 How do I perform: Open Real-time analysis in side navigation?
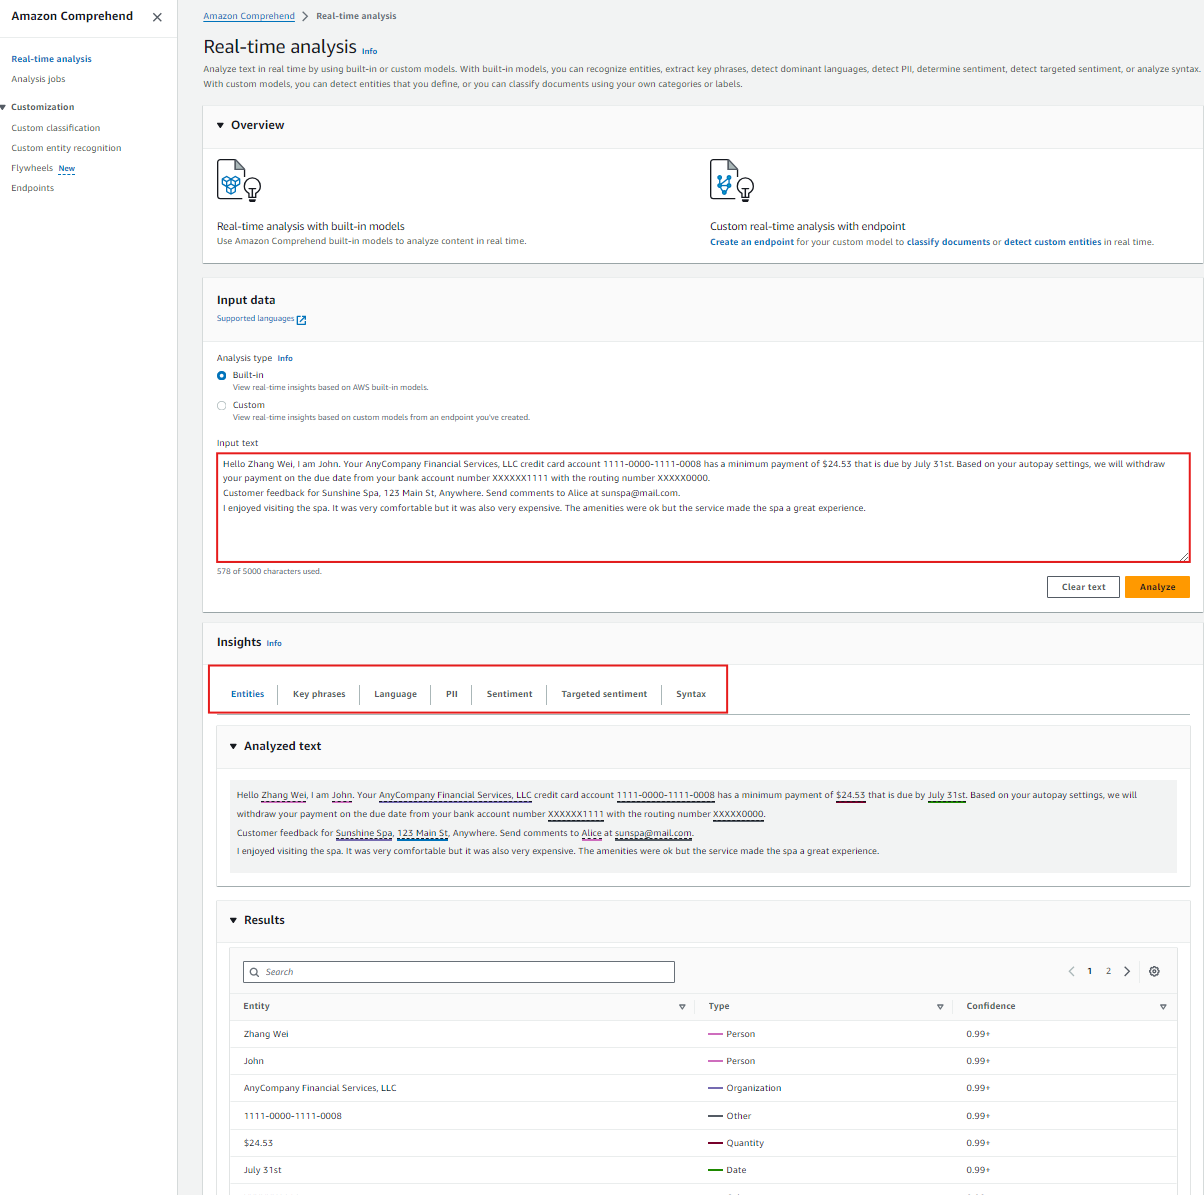51,59
